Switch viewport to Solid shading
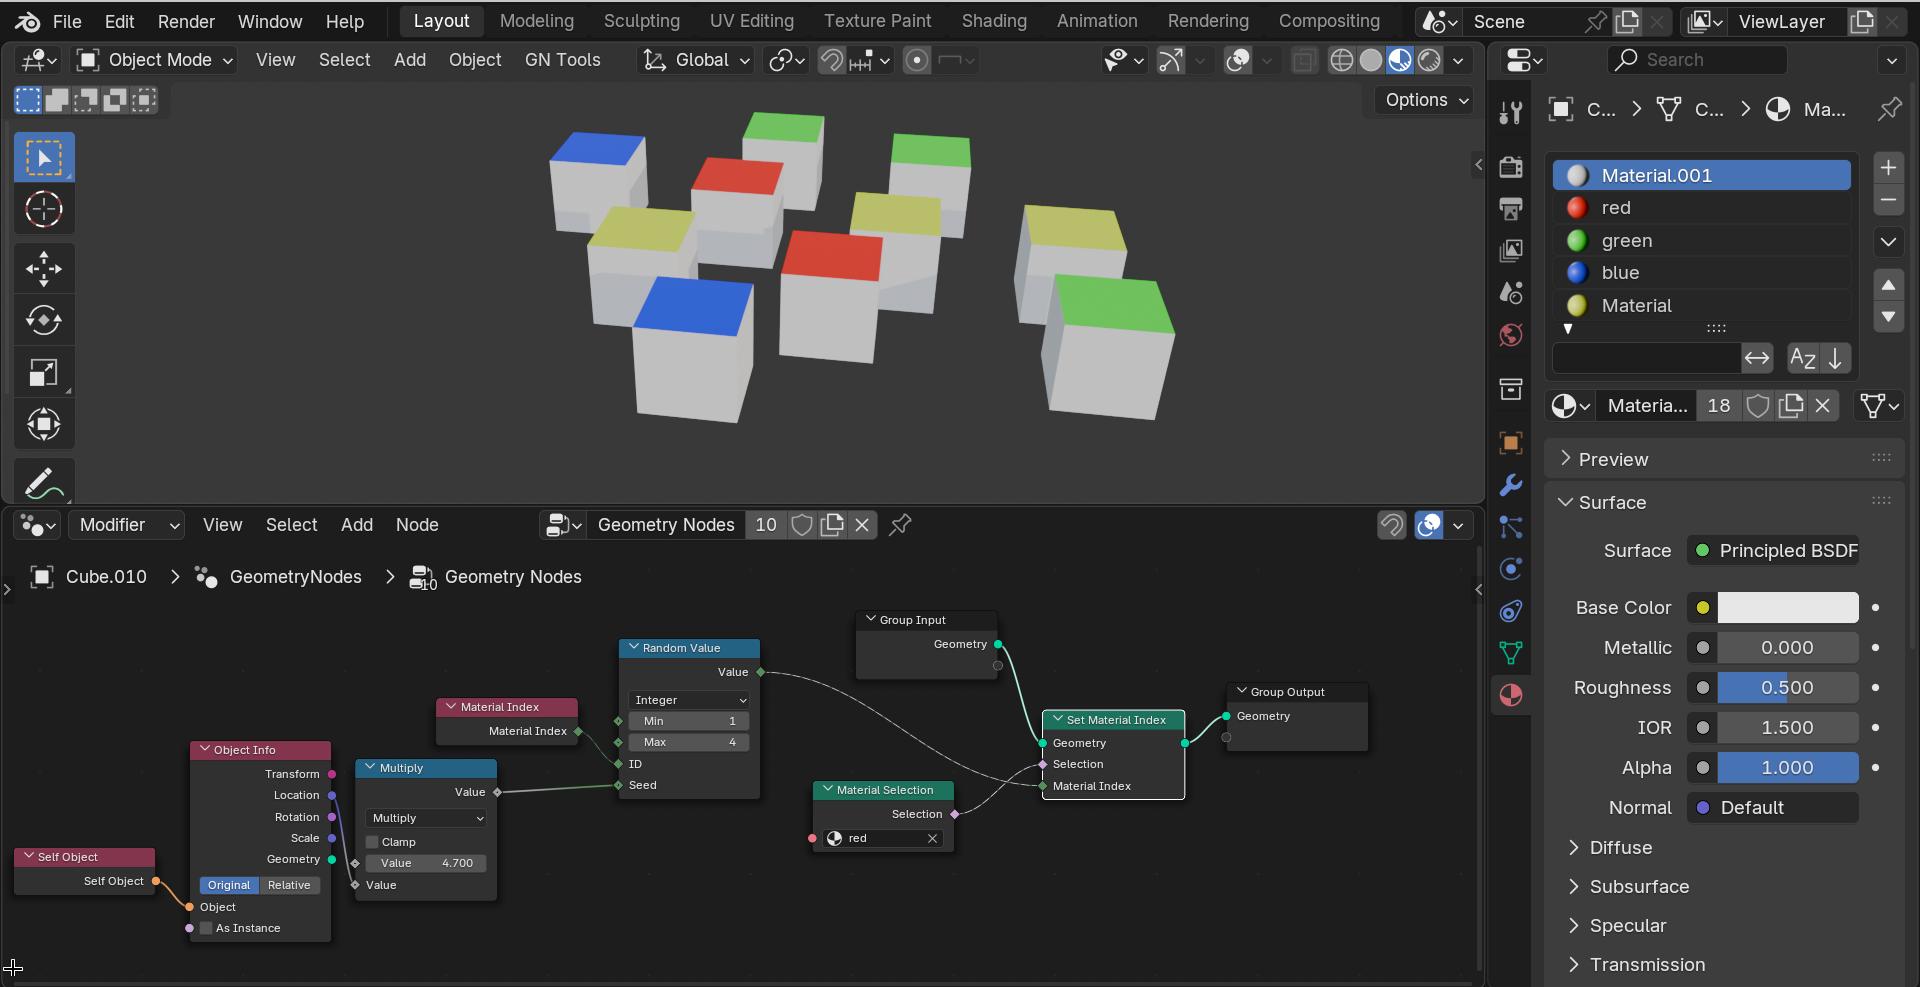The image size is (1920, 987). (1371, 60)
